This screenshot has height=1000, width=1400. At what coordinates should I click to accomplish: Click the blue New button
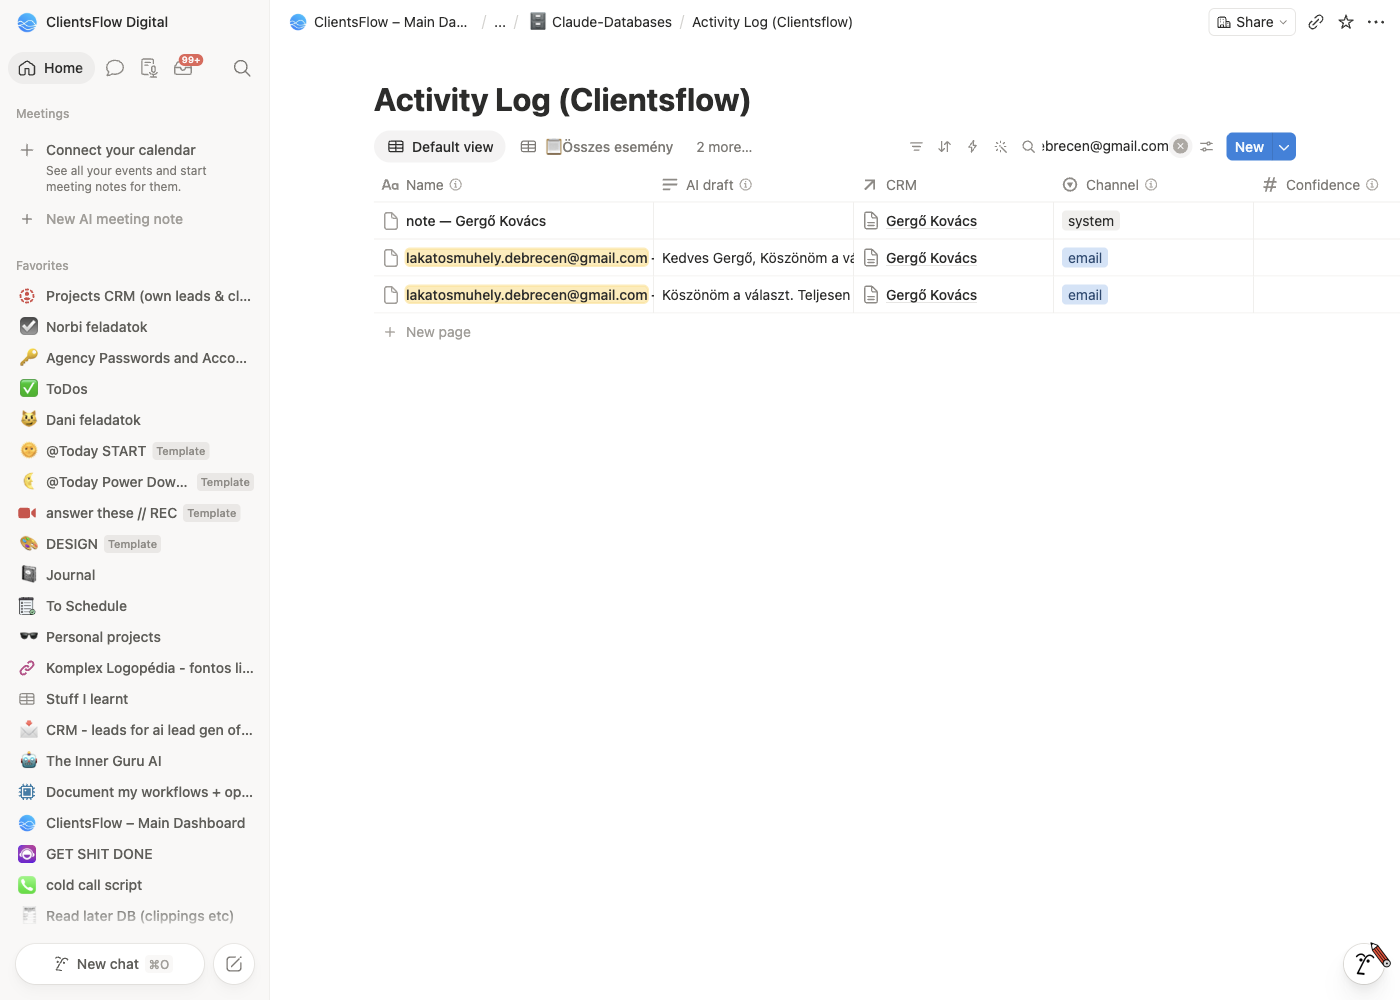tap(1249, 147)
